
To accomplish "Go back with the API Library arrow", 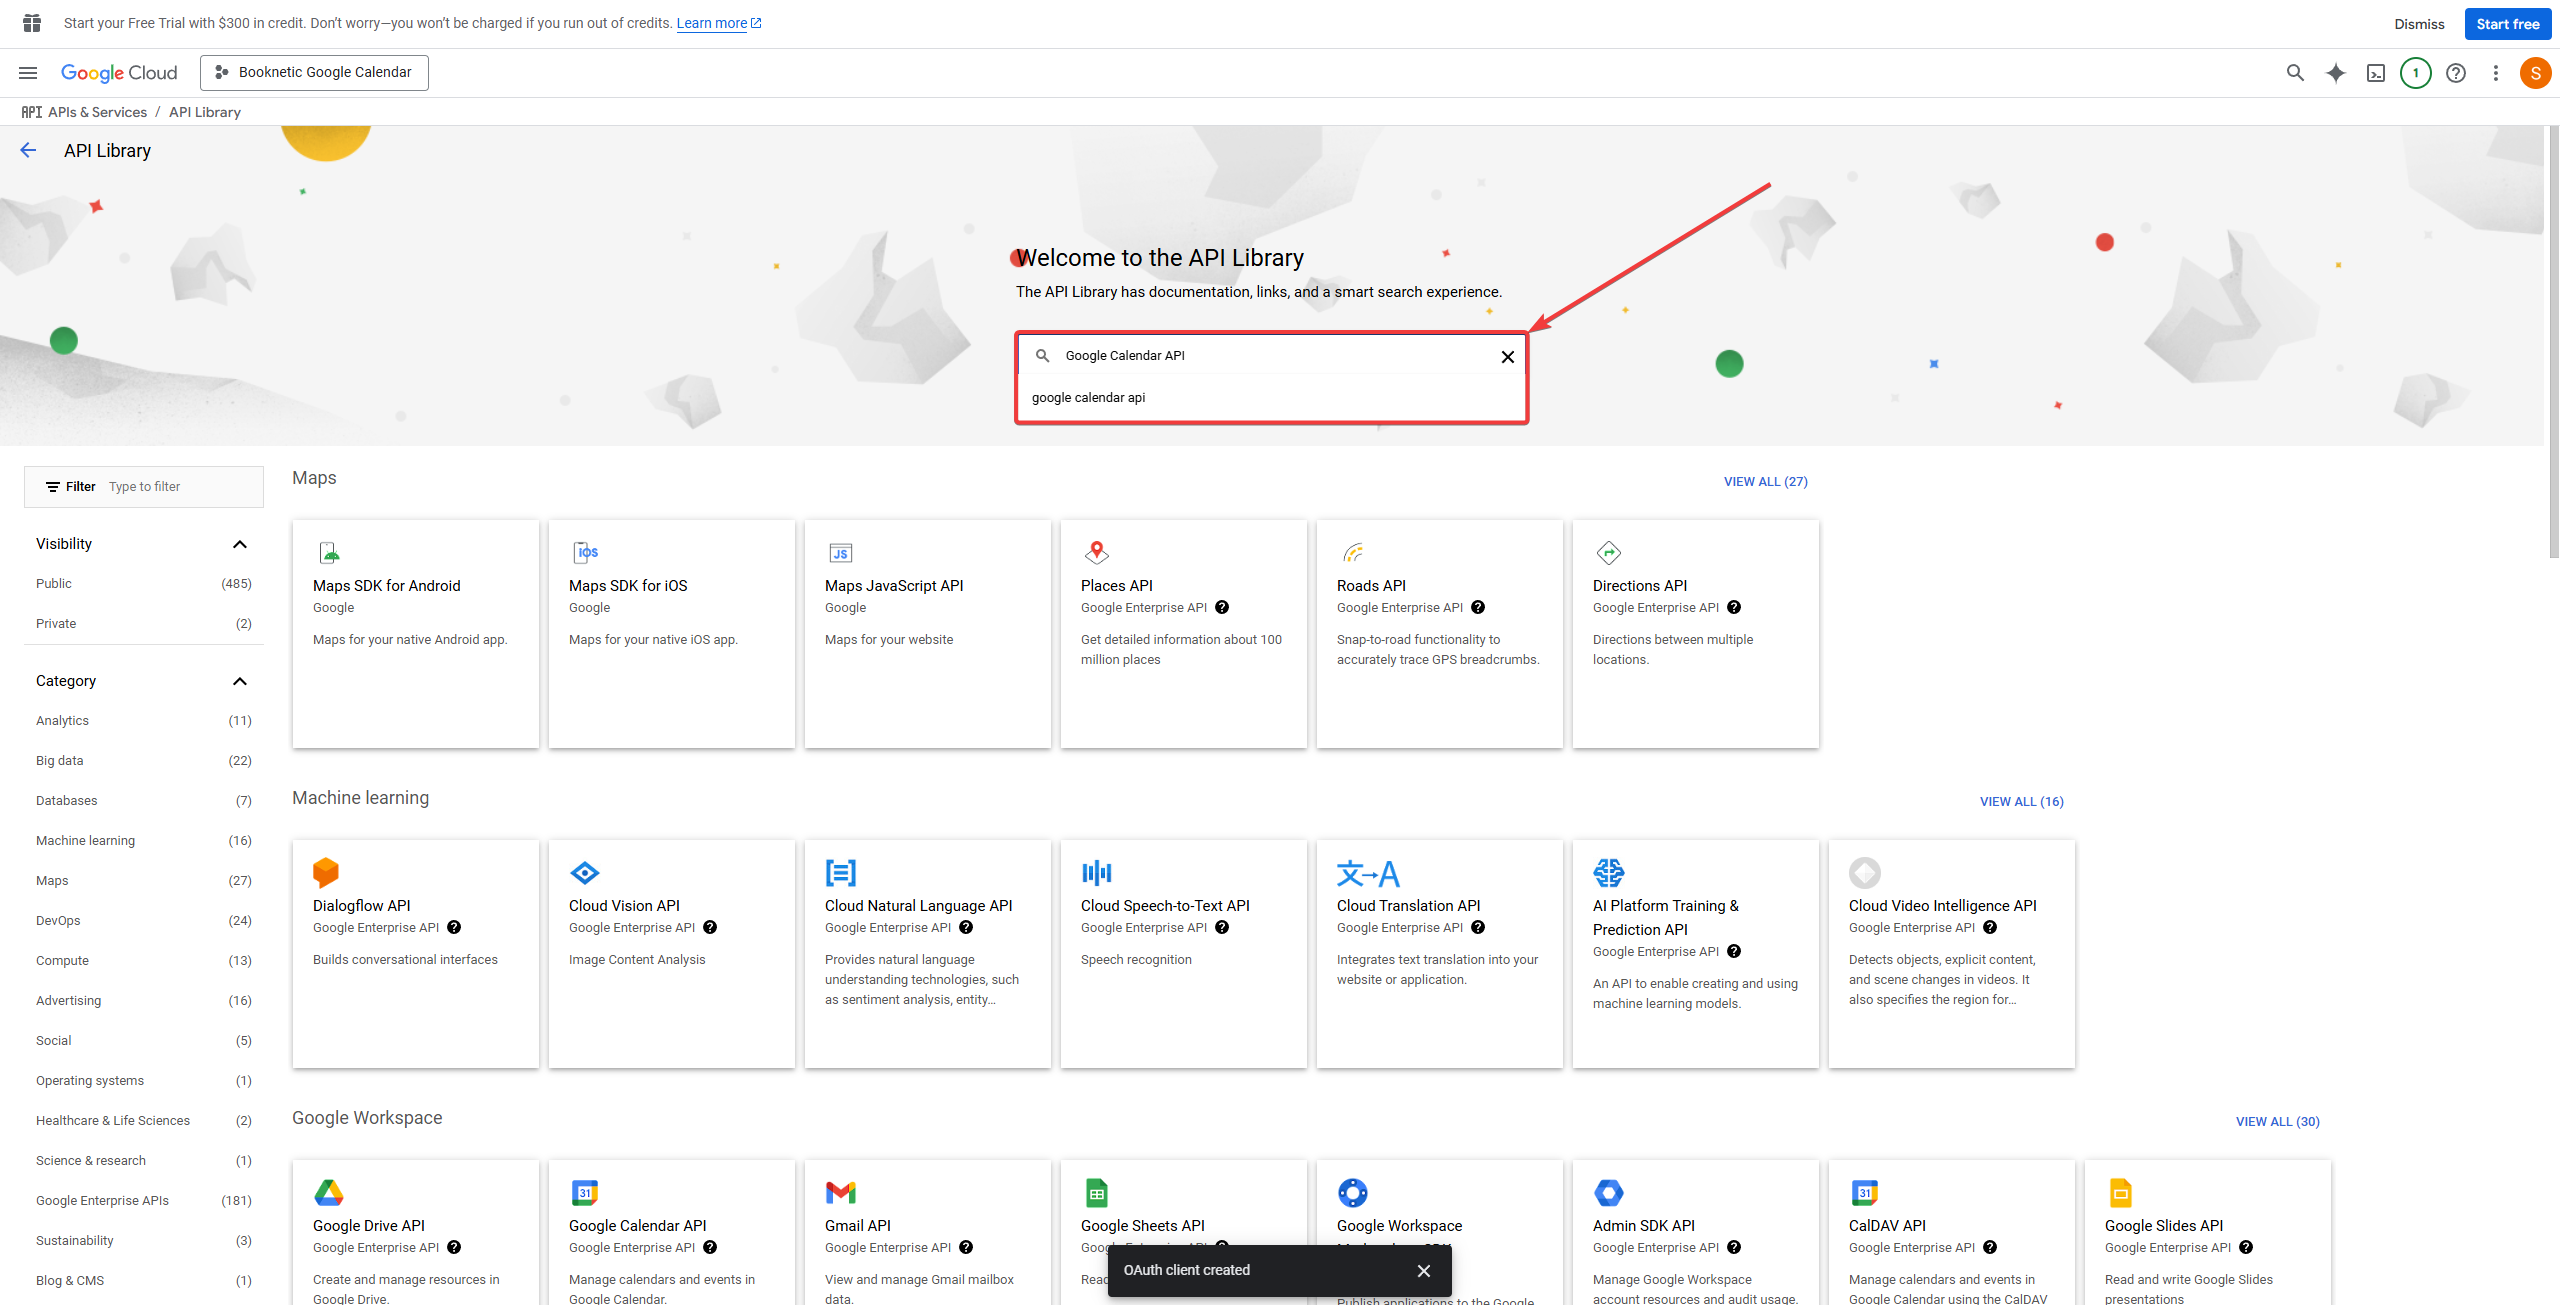I will [28, 150].
